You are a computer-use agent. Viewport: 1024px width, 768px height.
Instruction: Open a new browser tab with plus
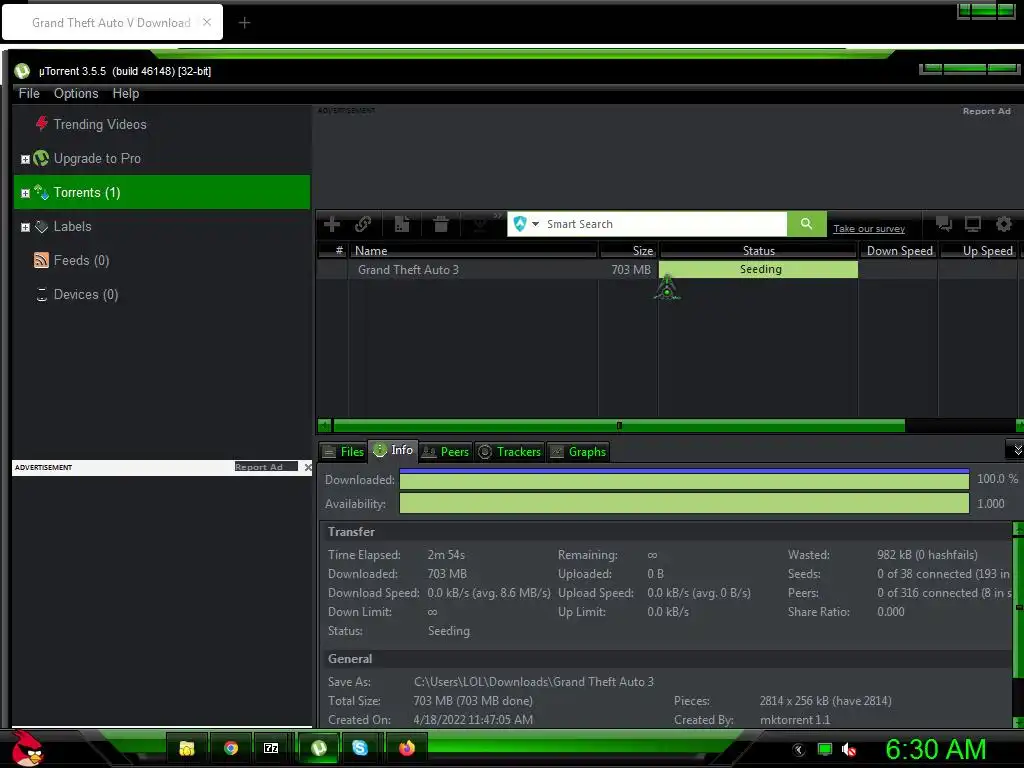(244, 23)
